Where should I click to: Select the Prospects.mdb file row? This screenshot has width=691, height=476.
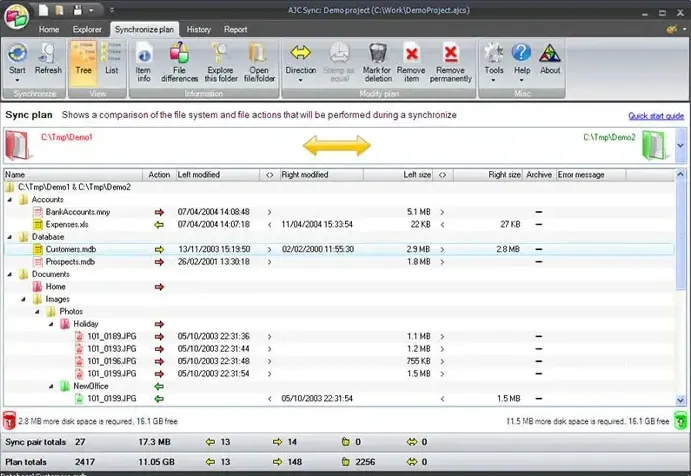click(339, 262)
